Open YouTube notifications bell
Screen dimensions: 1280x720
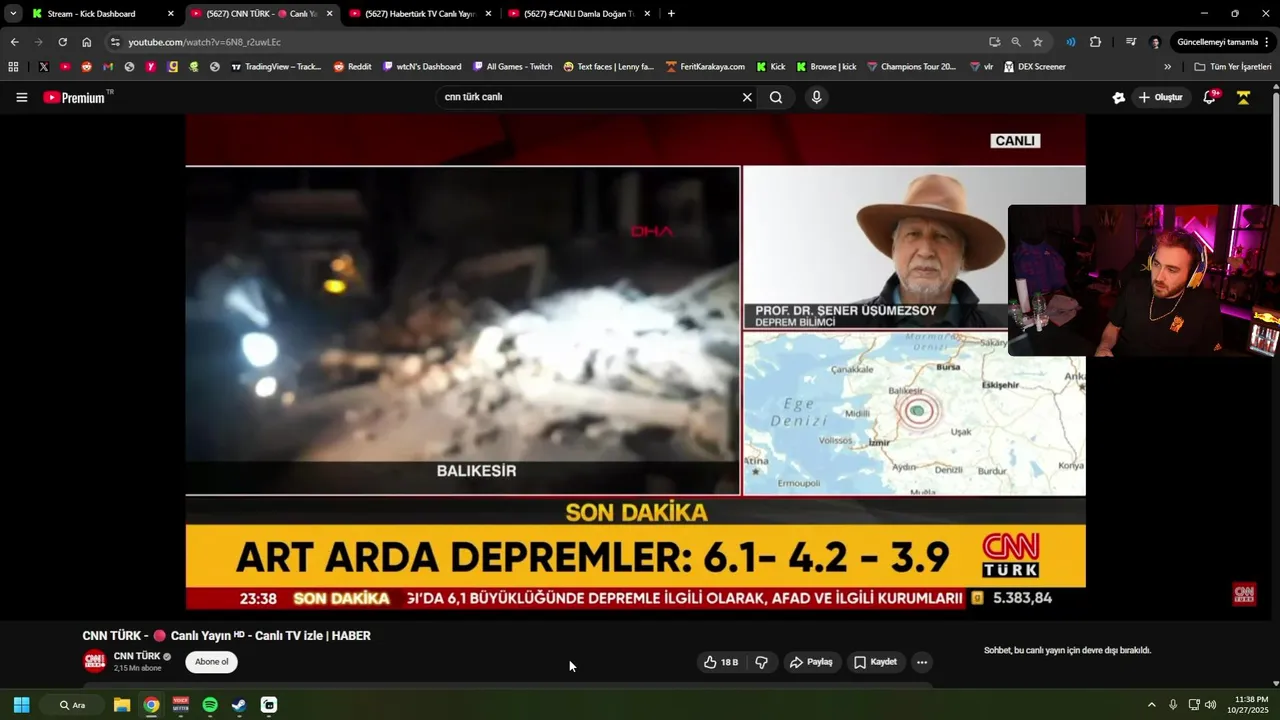[x=1209, y=97]
